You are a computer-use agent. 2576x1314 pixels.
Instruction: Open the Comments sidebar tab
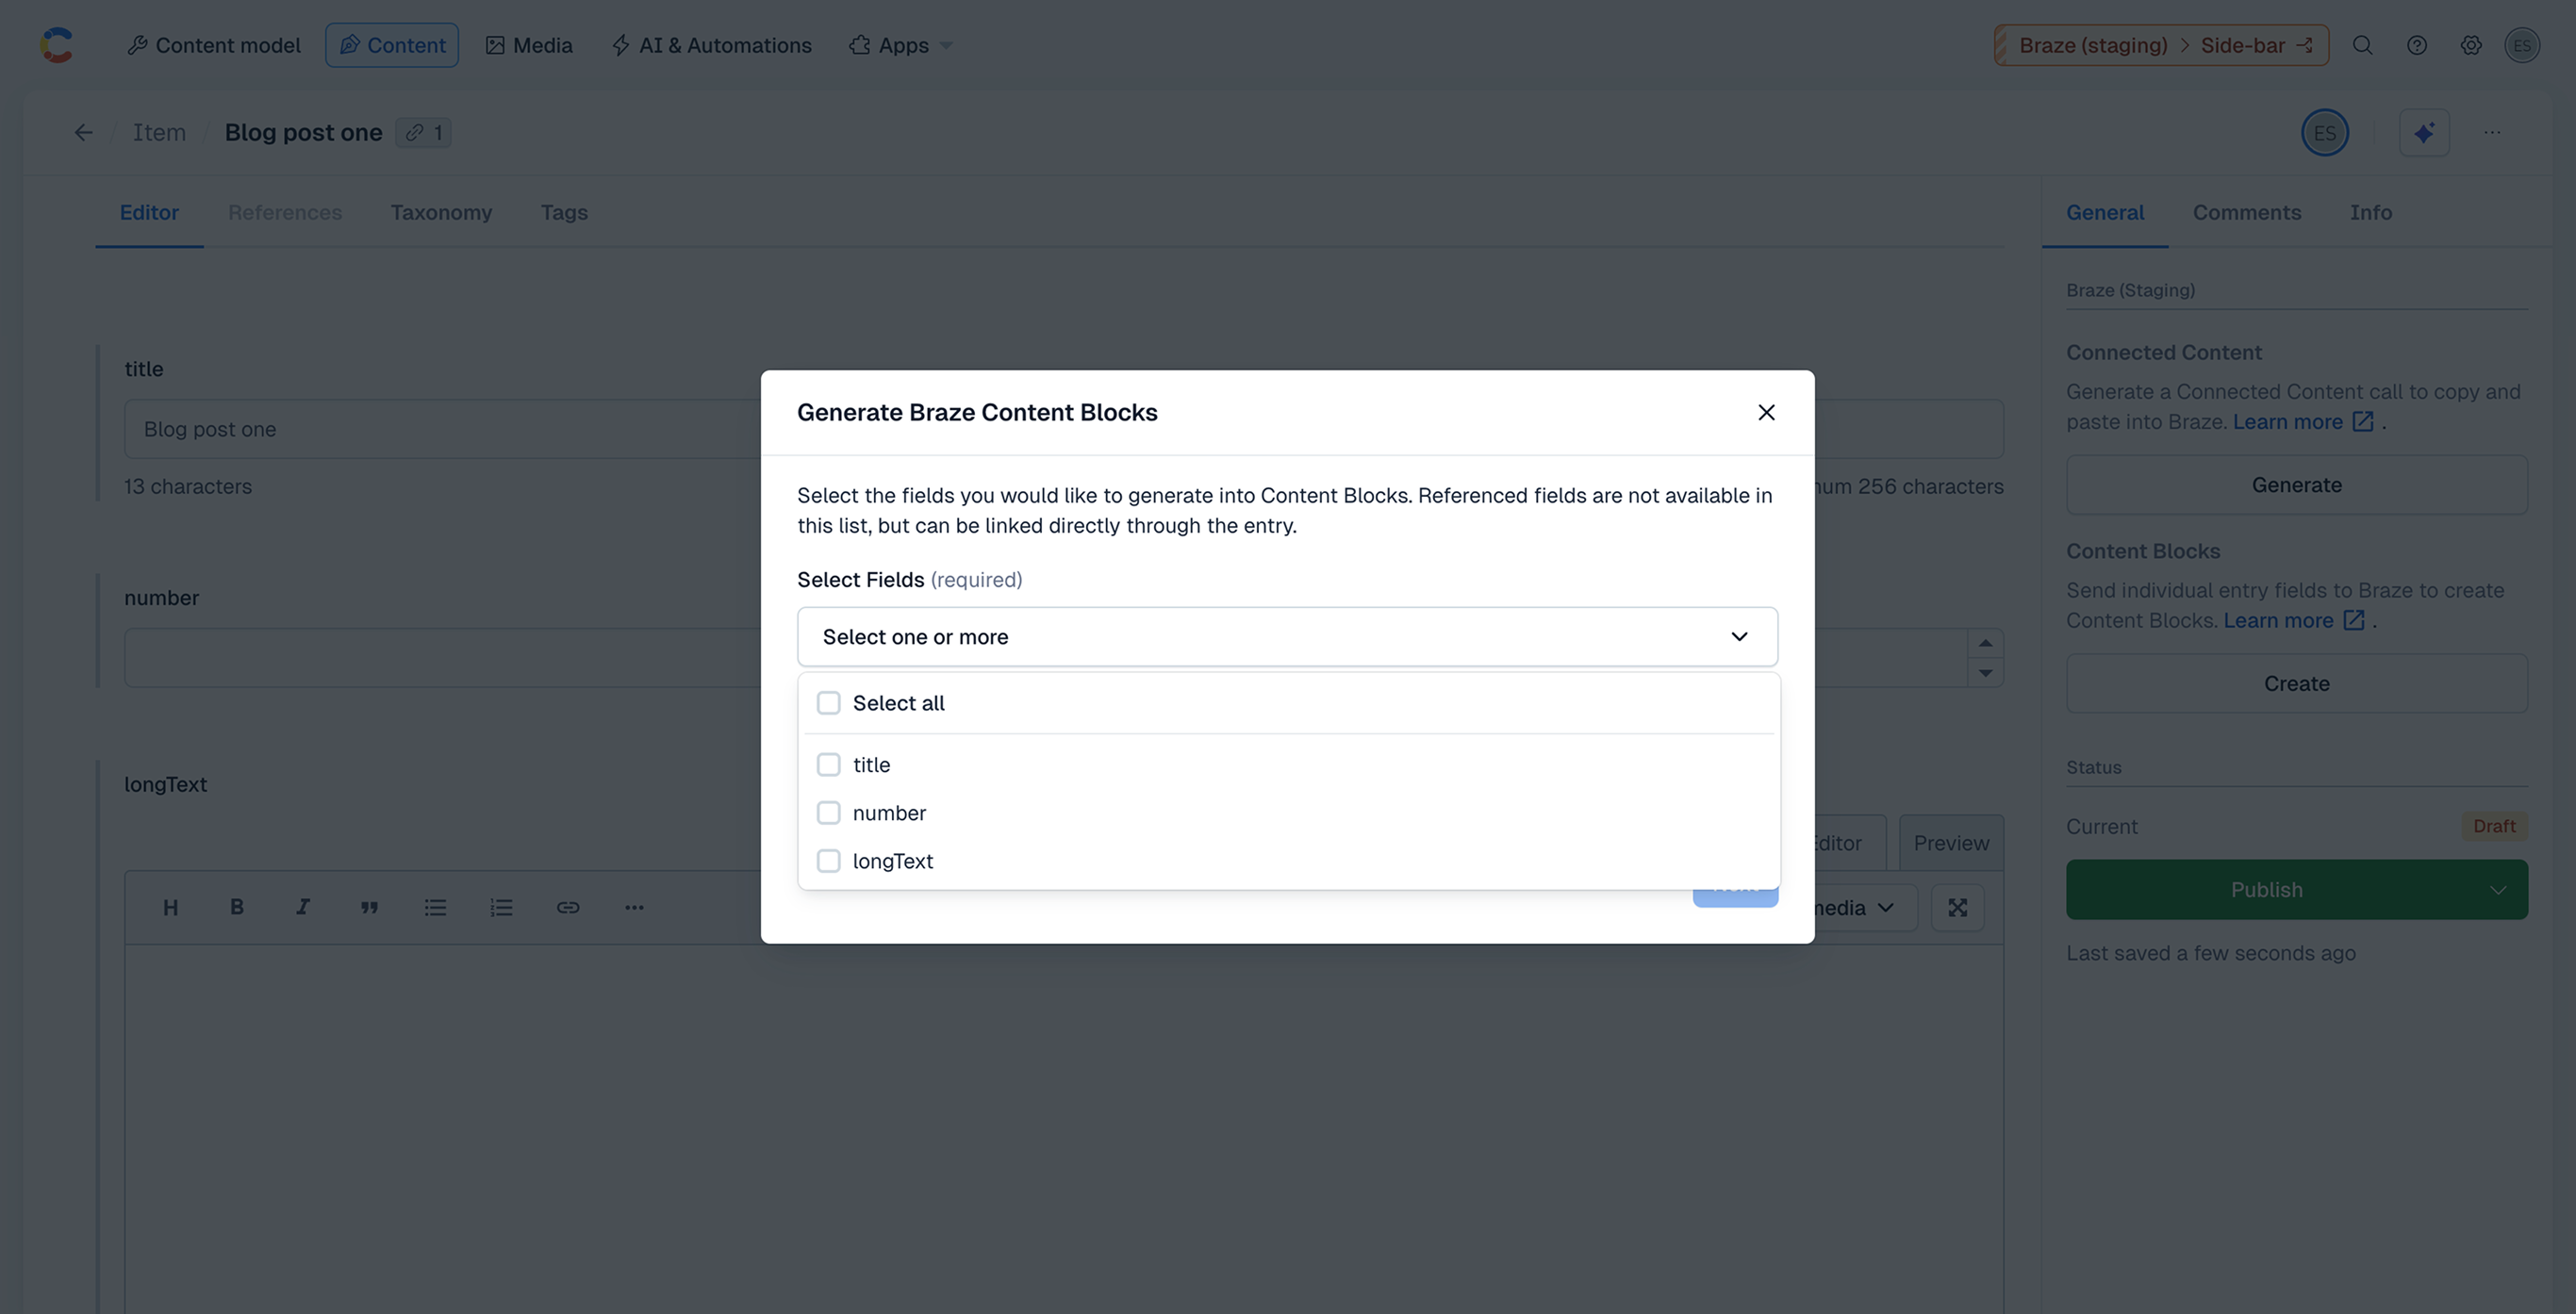click(x=2247, y=213)
